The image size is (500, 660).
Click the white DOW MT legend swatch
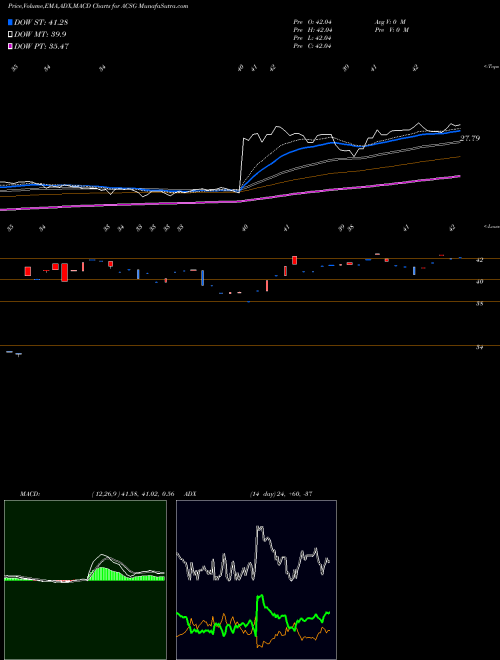pyautogui.click(x=10, y=34)
